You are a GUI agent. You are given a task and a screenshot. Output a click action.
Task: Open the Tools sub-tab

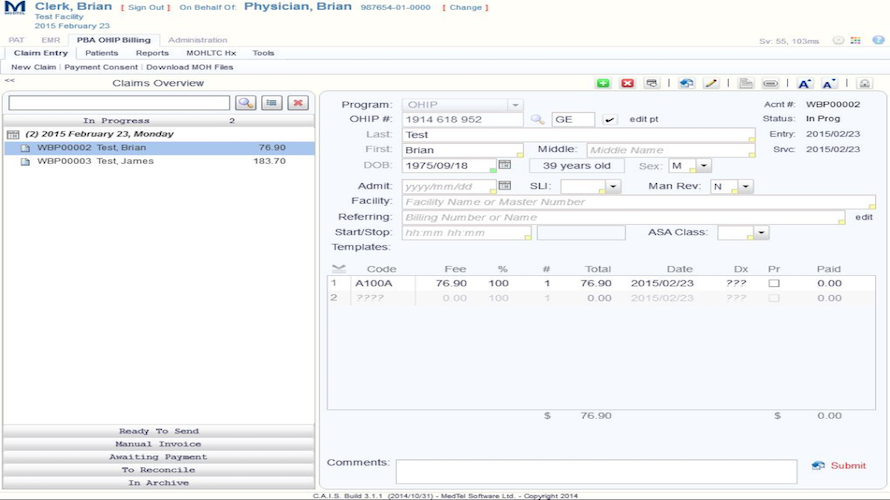(x=263, y=53)
